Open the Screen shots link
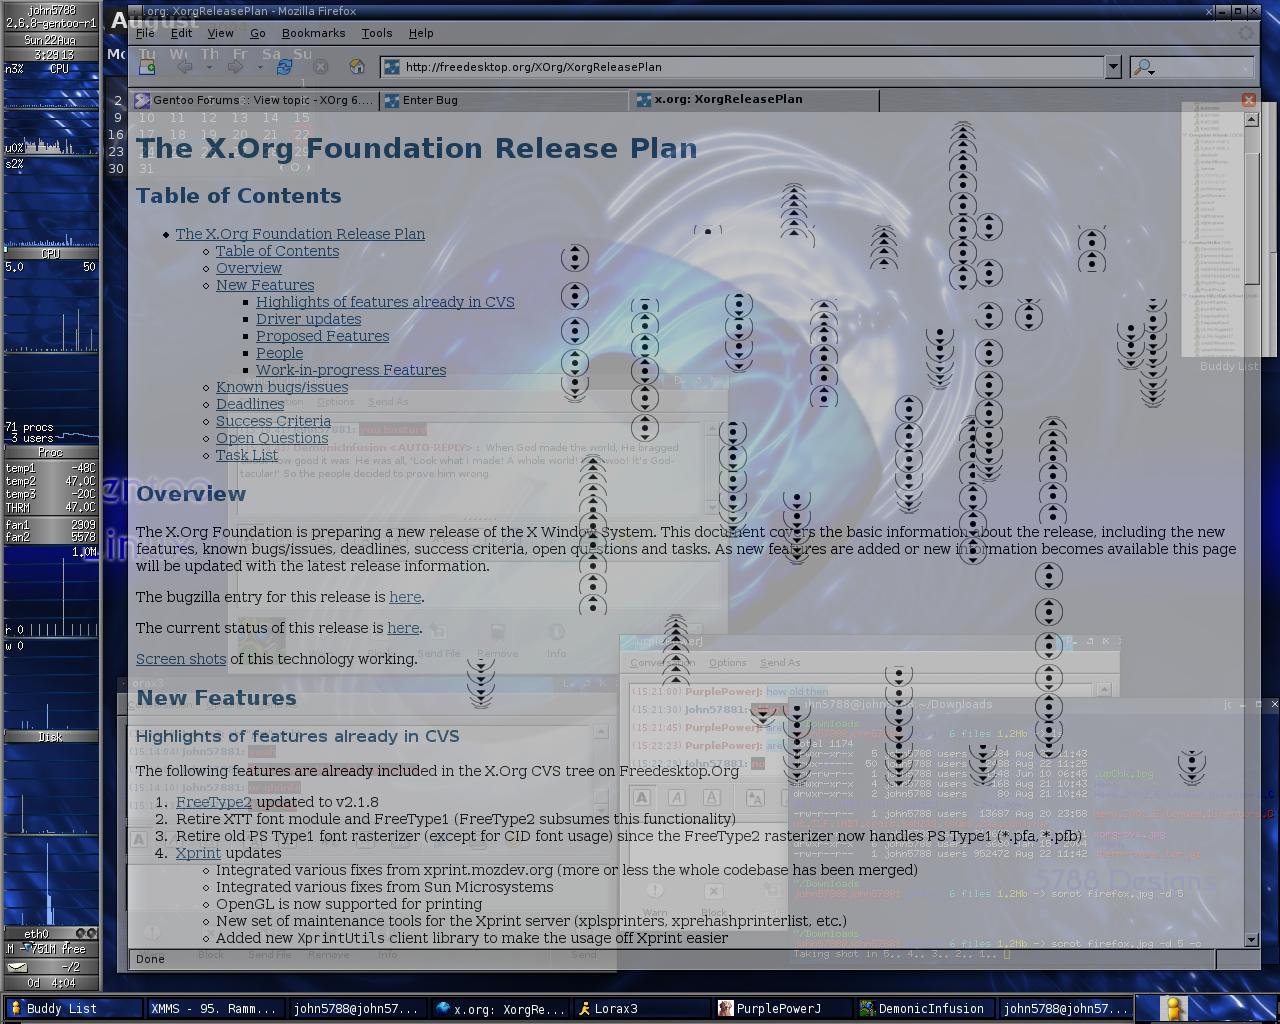 point(181,659)
